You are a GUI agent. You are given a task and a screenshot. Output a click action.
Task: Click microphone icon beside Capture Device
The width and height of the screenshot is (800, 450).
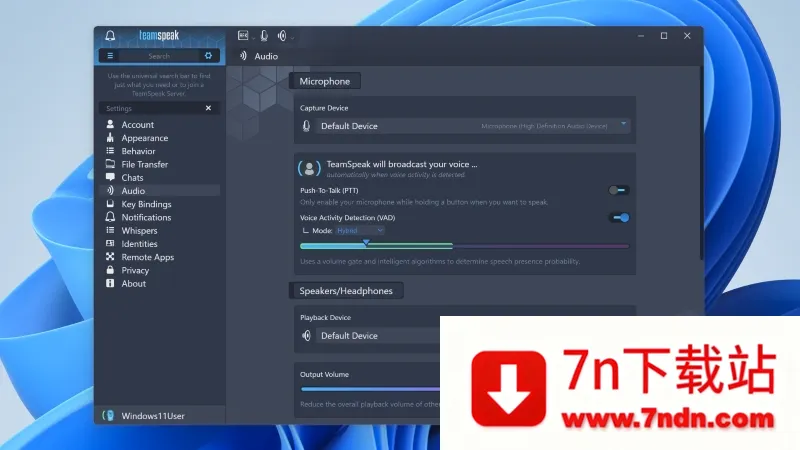click(x=306, y=126)
